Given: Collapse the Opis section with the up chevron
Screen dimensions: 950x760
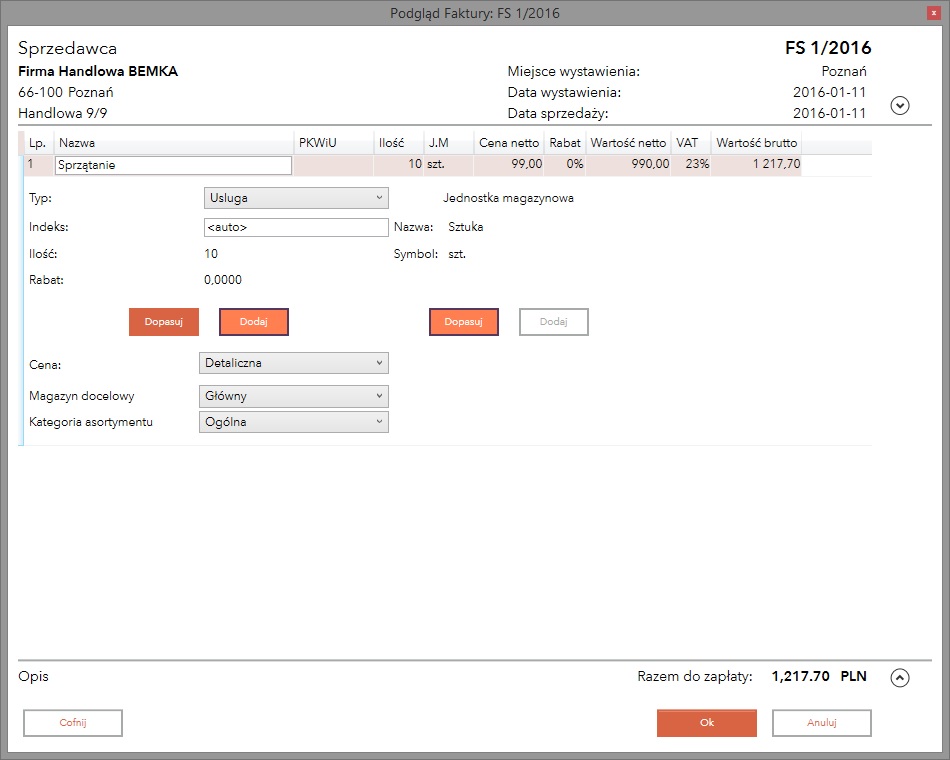Looking at the screenshot, I should pyautogui.click(x=900, y=678).
